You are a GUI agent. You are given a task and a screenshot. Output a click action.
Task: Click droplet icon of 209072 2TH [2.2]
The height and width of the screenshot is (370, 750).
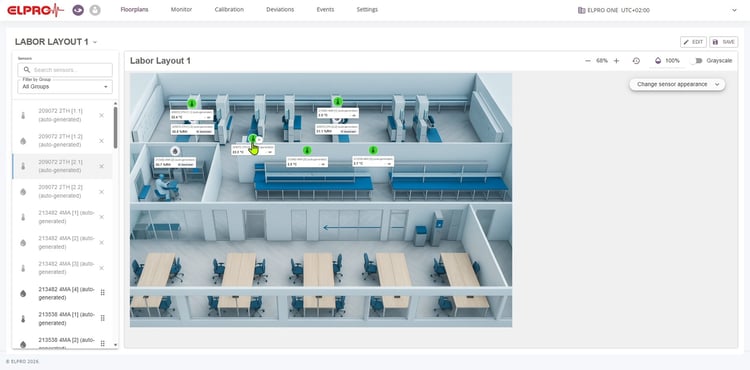click(23, 192)
